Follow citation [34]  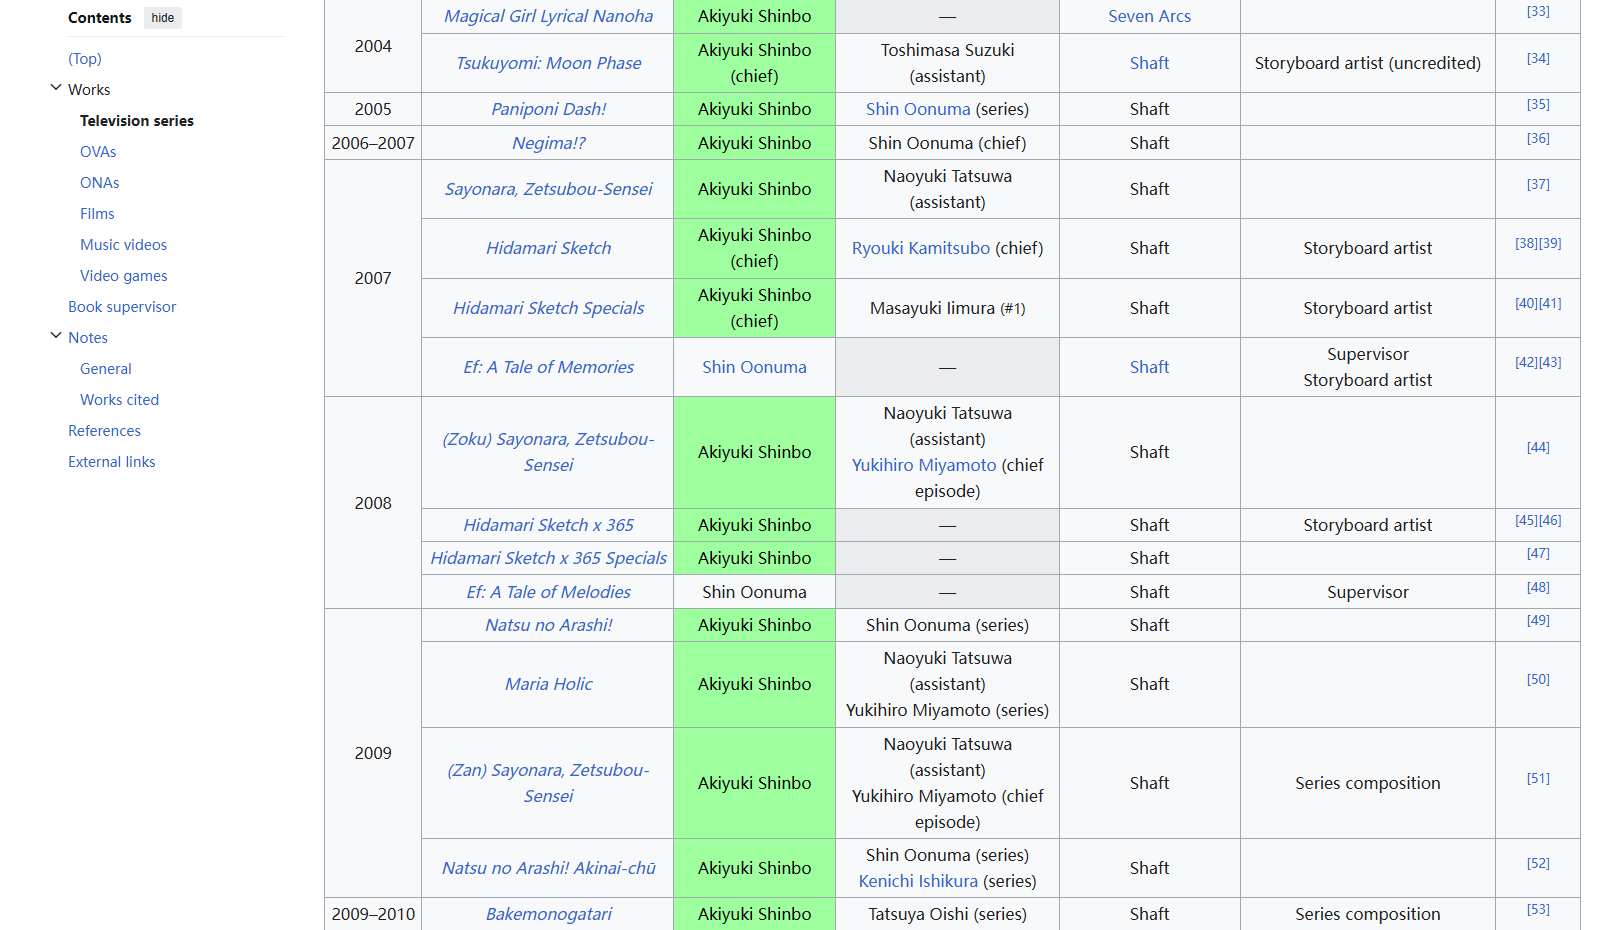click(1538, 58)
